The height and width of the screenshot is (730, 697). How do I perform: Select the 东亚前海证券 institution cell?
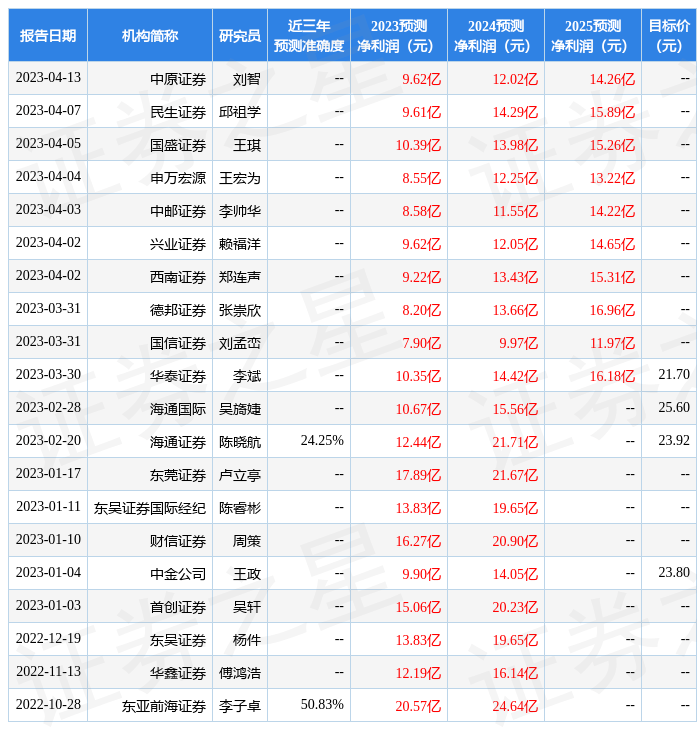point(164,706)
